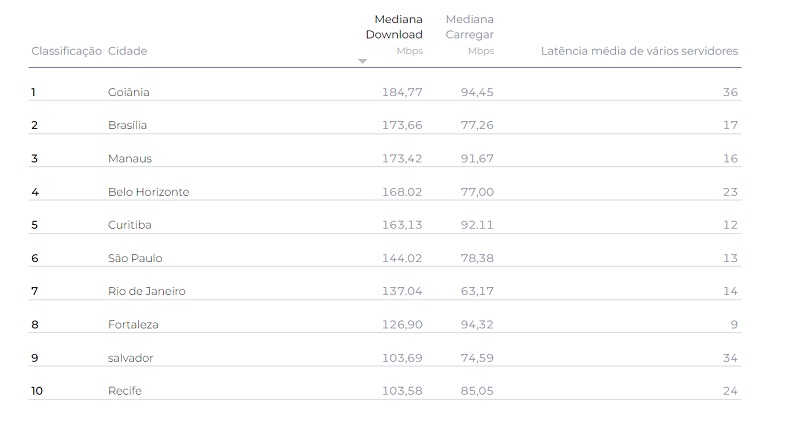800x422 pixels.
Task: Sort by Mediana Carregar column header
Action: point(469,27)
